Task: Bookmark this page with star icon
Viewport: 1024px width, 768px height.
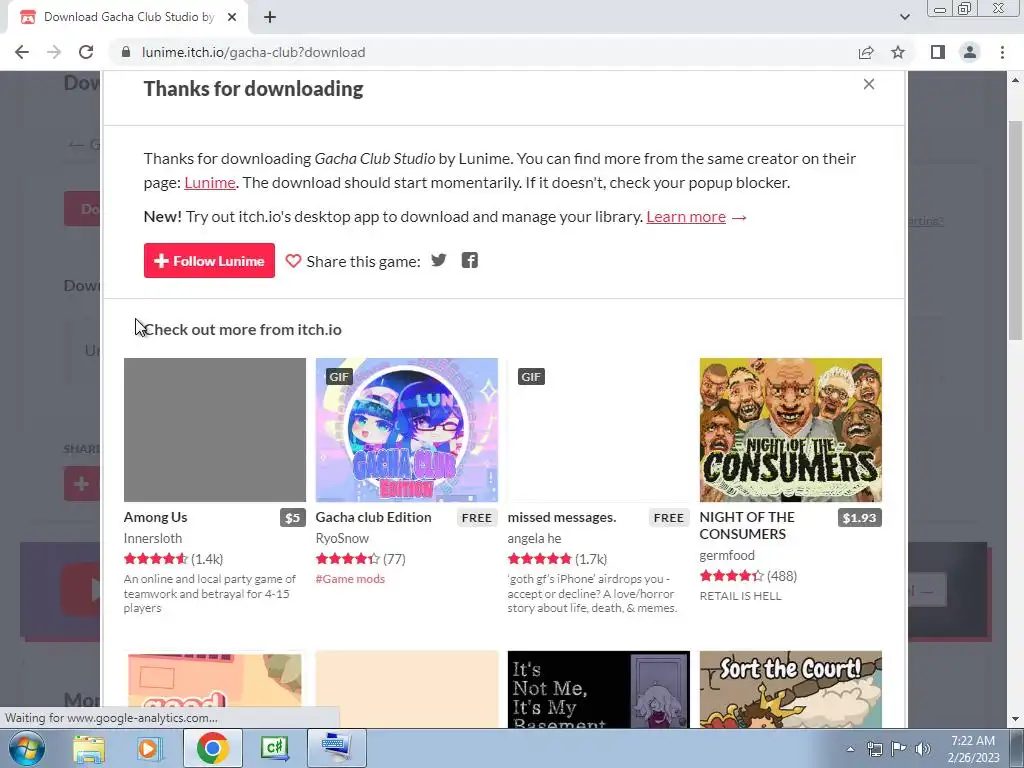Action: [898, 52]
